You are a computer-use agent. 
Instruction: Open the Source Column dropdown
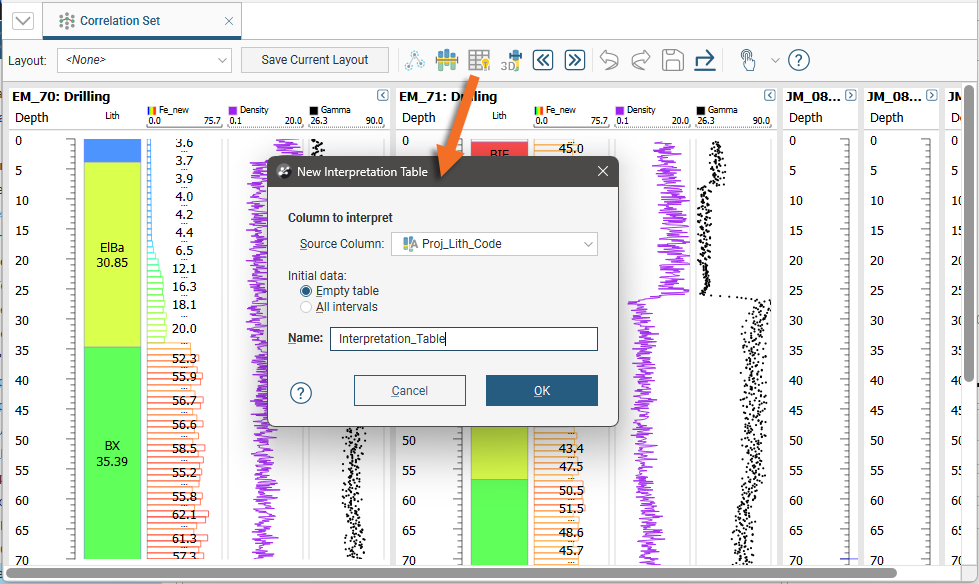495,244
